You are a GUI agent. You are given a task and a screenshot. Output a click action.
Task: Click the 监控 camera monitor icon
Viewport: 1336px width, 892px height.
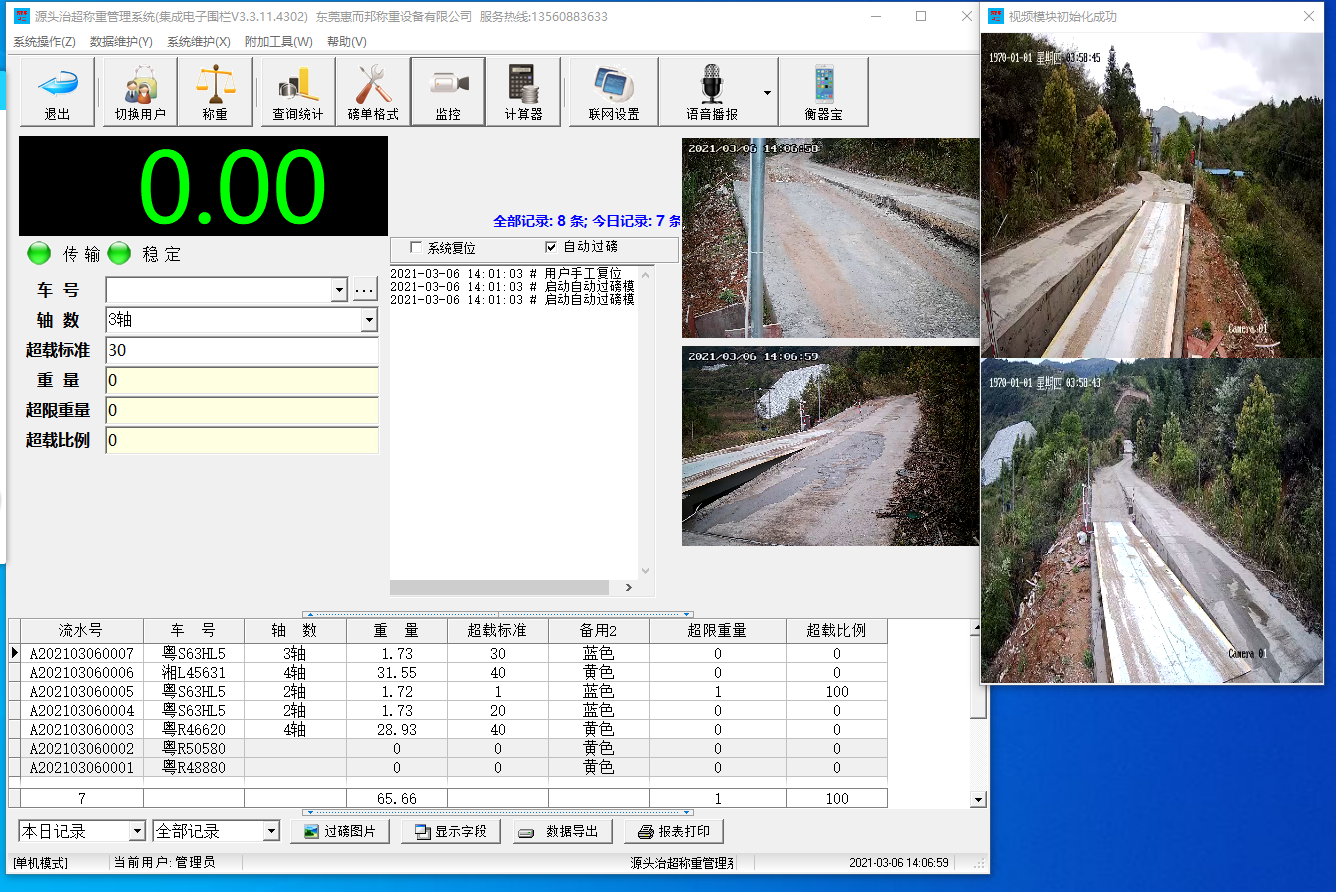(x=448, y=91)
